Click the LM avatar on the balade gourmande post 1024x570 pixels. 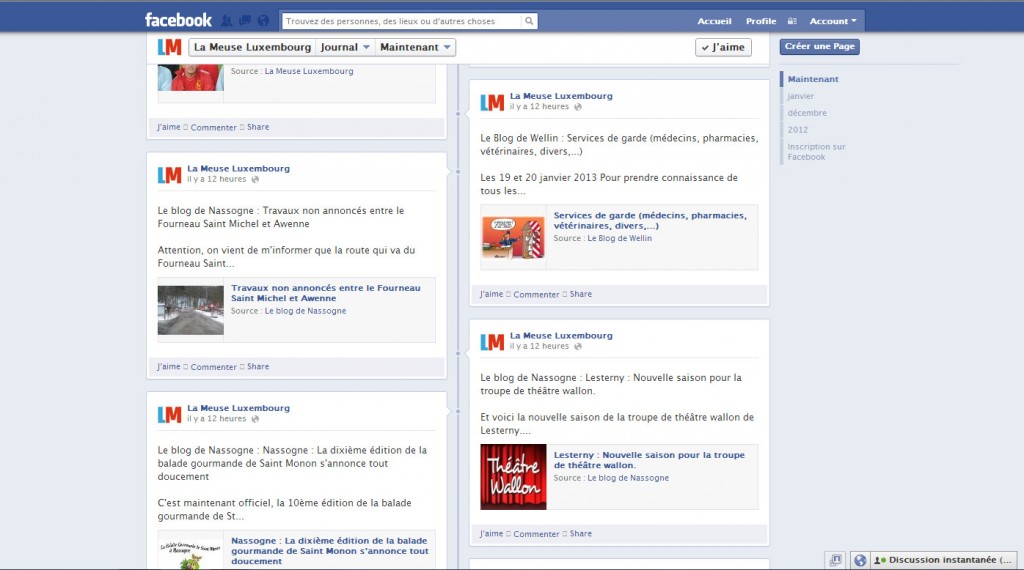click(169, 415)
